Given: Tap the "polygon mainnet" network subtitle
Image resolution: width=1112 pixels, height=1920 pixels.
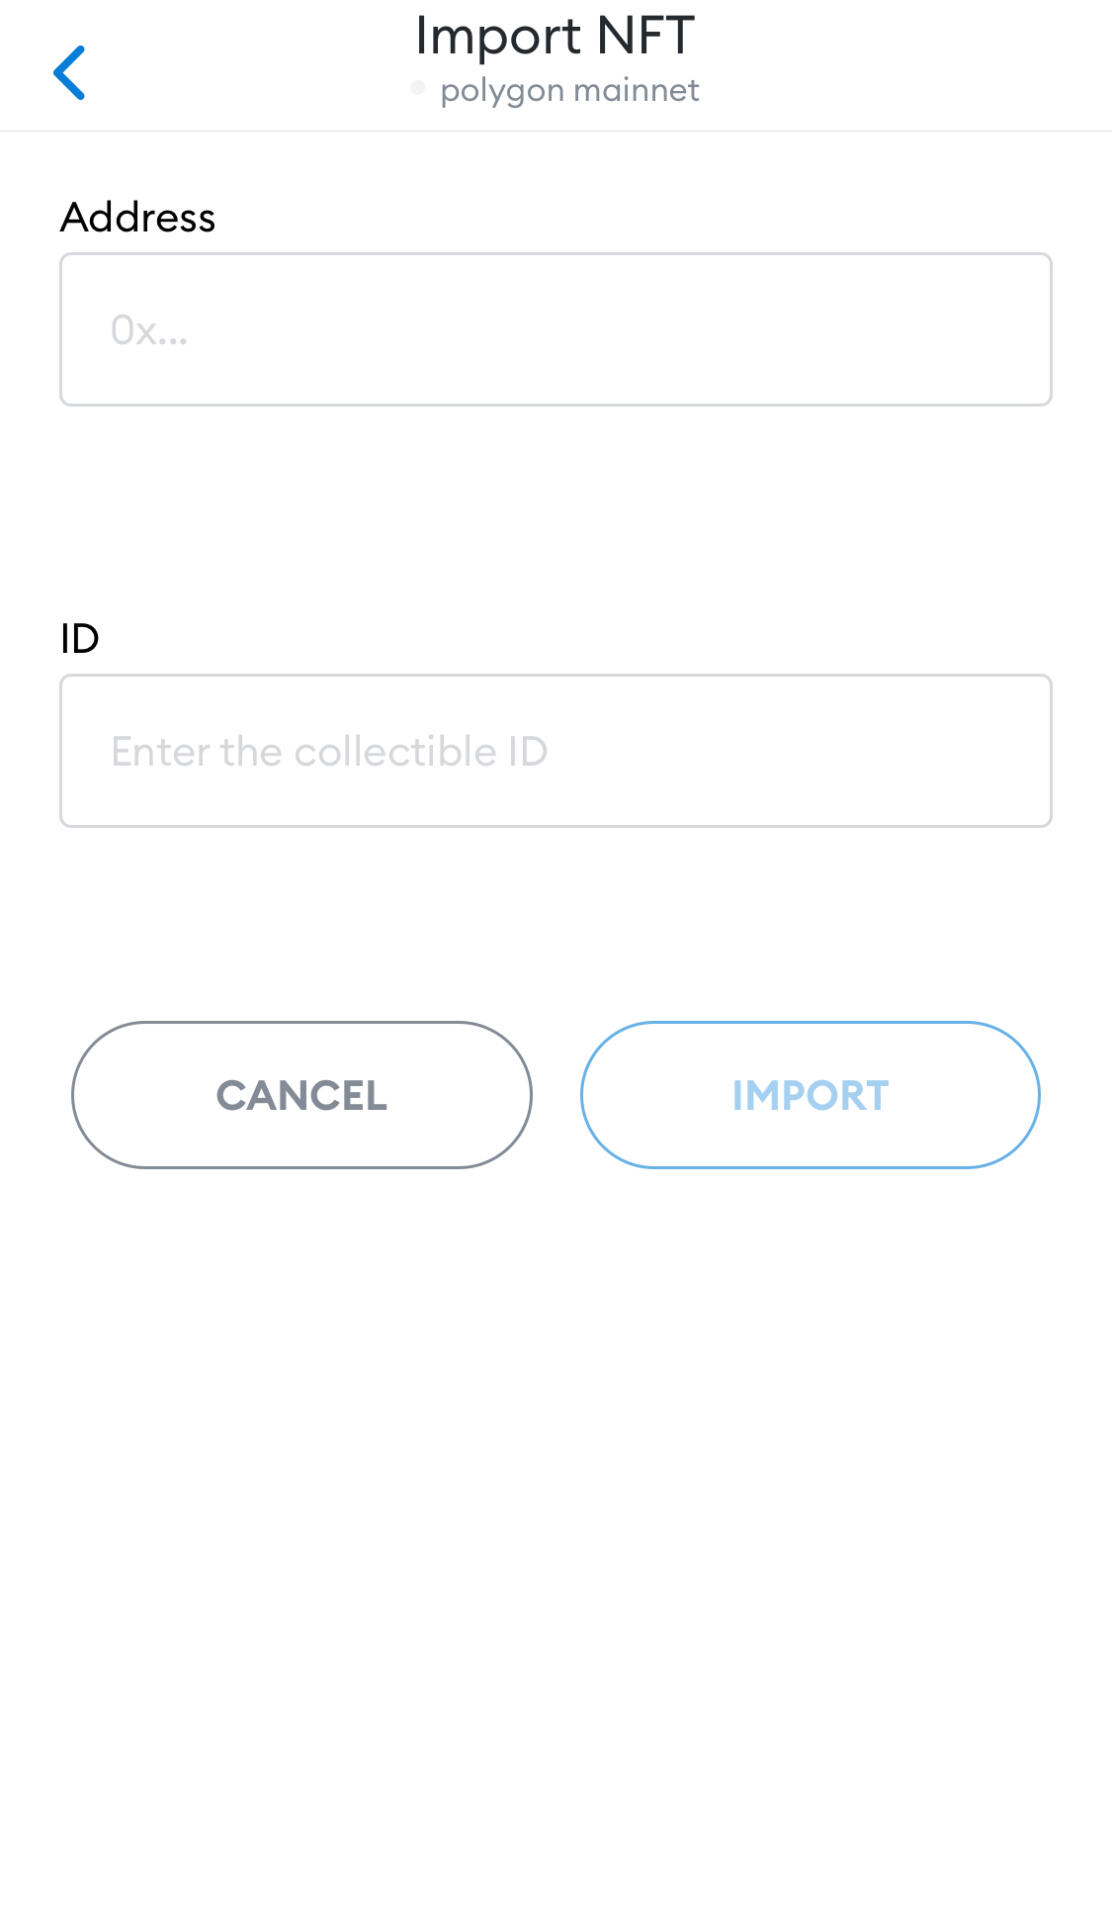Looking at the screenshot, I should tap(569, 90).
